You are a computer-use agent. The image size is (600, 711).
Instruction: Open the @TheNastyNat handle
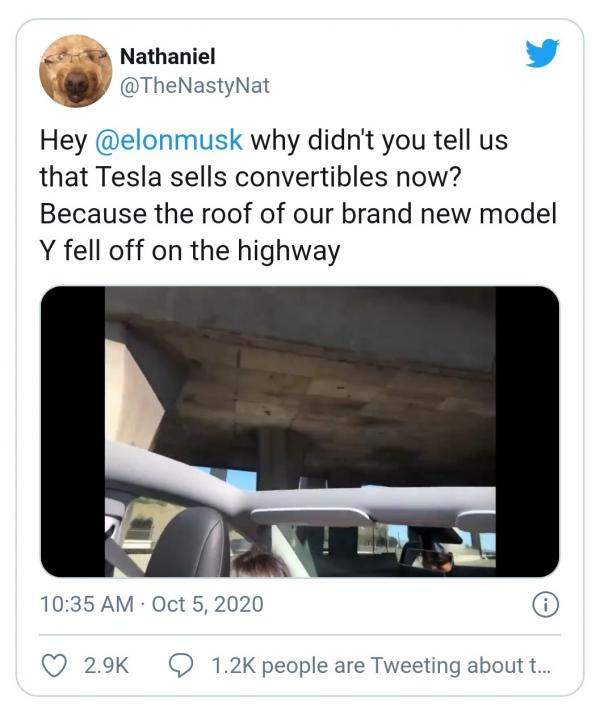tap(194, 86)
